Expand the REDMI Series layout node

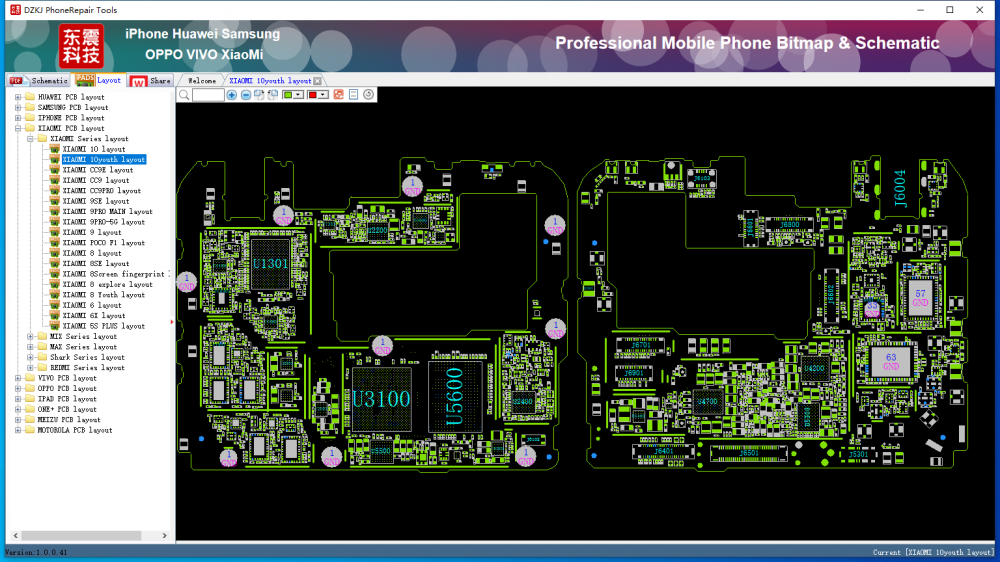(30, 368)
